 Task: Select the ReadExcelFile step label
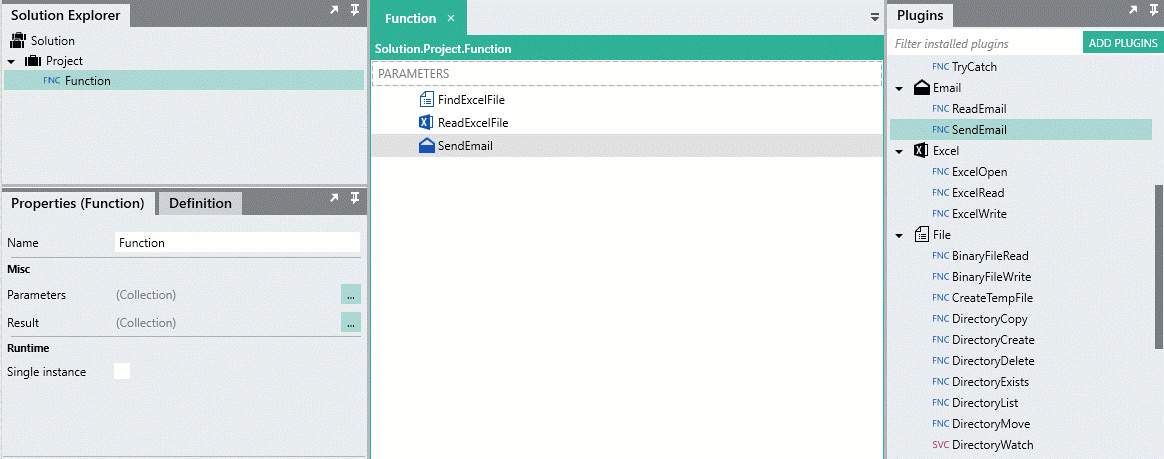coord(473,123)
